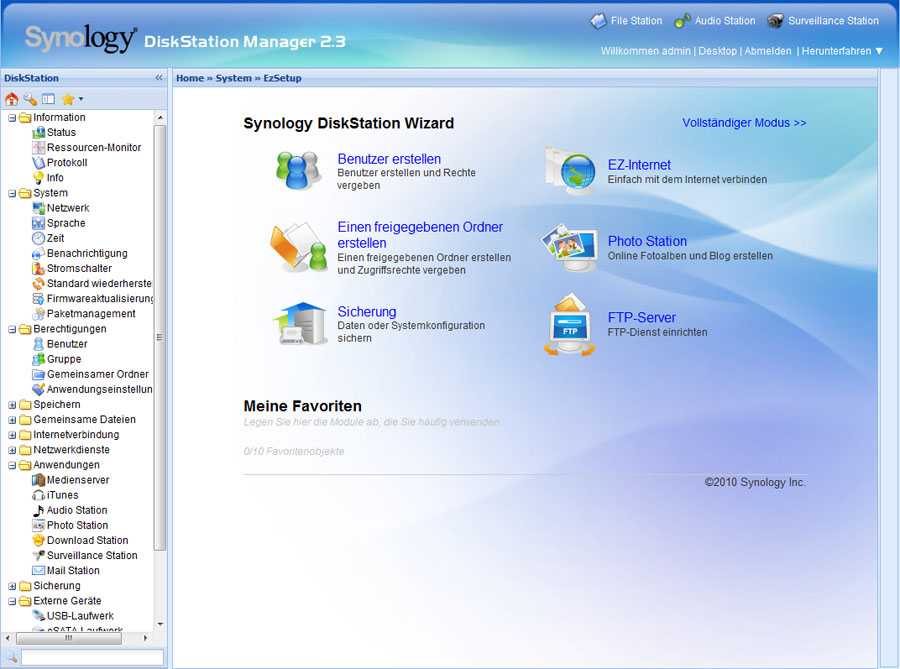Open Photo Station in tree
Viewport: 900px width, 669px height.
[x=70, y=525]
